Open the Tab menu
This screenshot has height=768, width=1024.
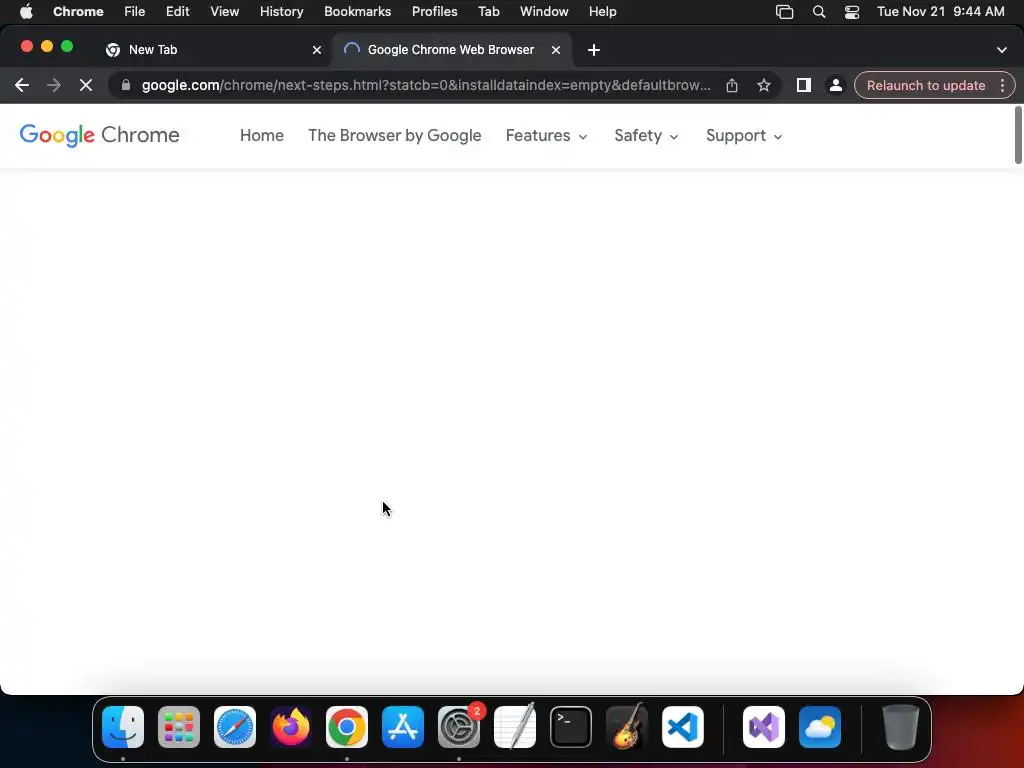click(x=488, y=12)
